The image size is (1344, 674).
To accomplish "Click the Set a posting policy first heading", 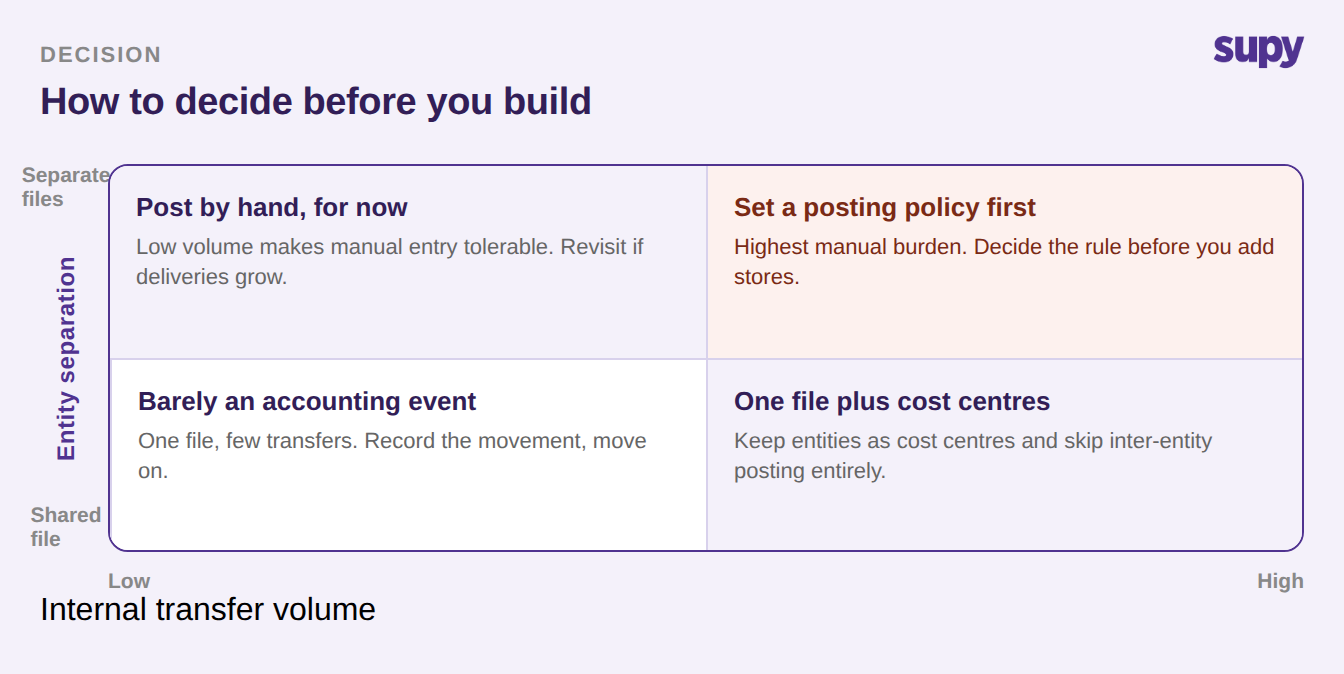I will point(885,207).
